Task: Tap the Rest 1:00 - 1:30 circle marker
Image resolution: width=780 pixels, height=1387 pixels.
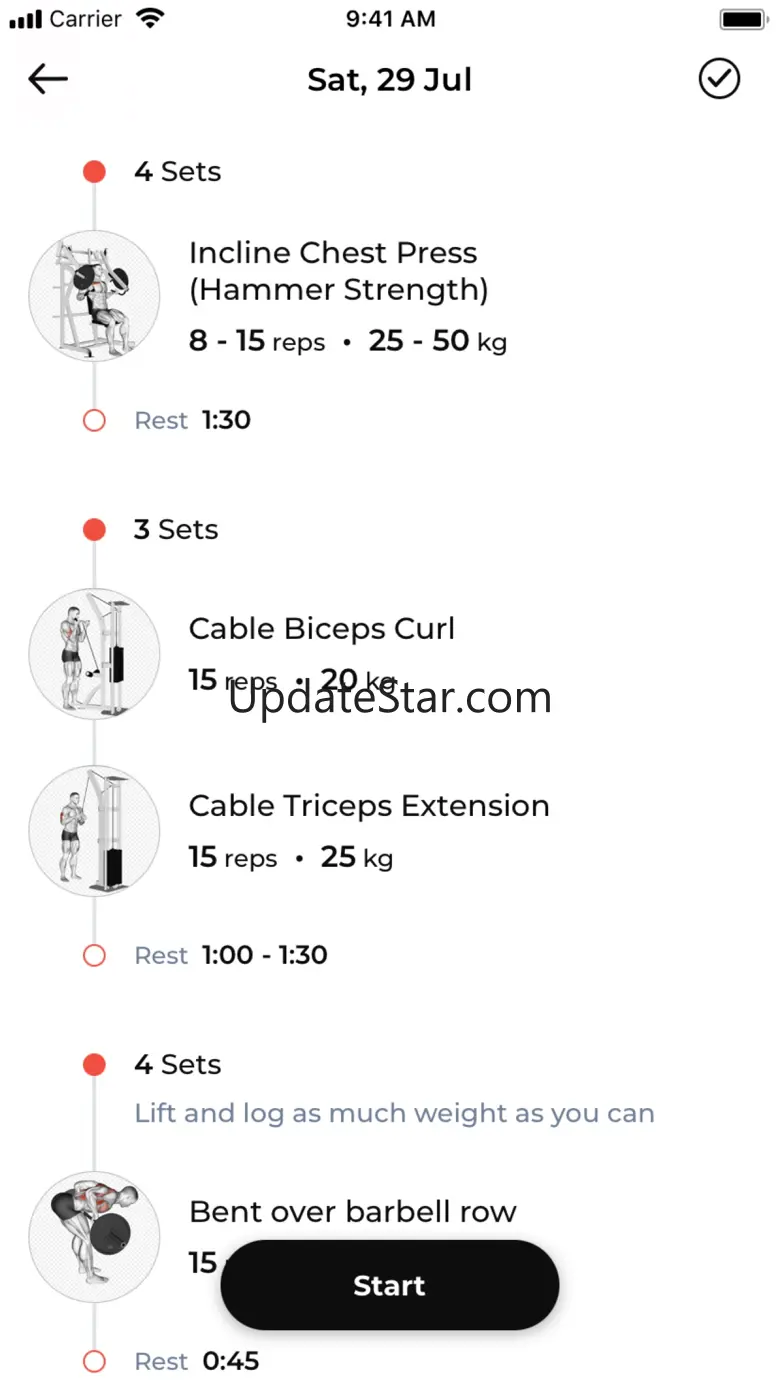Action: pyautogui.click(x=94, y=956)
